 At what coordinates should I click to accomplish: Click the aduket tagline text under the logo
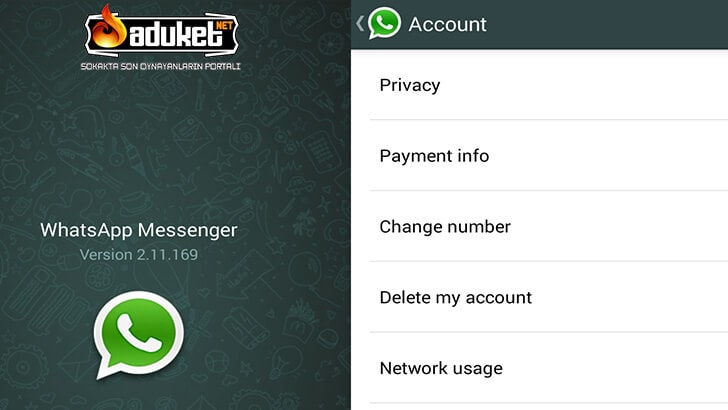click(161, 66)
